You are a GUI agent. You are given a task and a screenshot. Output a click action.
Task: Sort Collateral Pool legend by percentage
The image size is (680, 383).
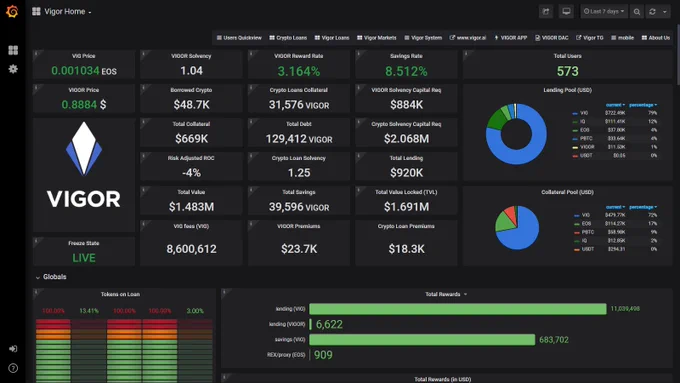[643, 207]
